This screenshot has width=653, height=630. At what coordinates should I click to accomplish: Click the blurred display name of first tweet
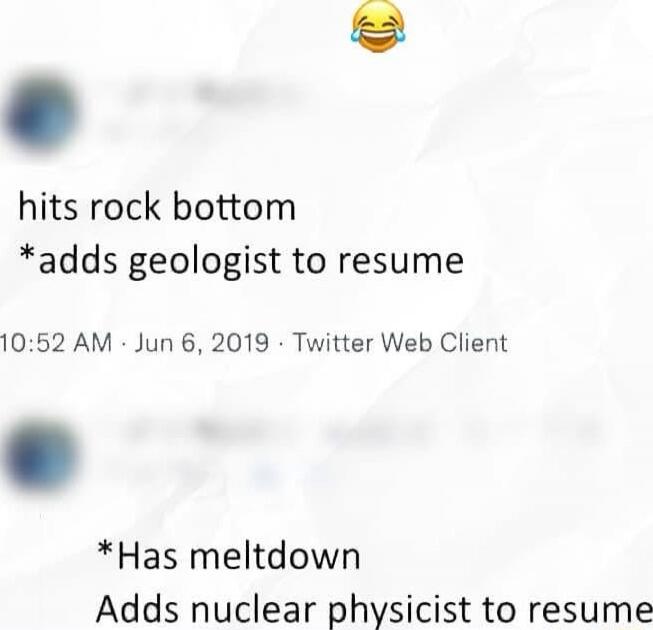pyautogui.click(x=210, y=92)
